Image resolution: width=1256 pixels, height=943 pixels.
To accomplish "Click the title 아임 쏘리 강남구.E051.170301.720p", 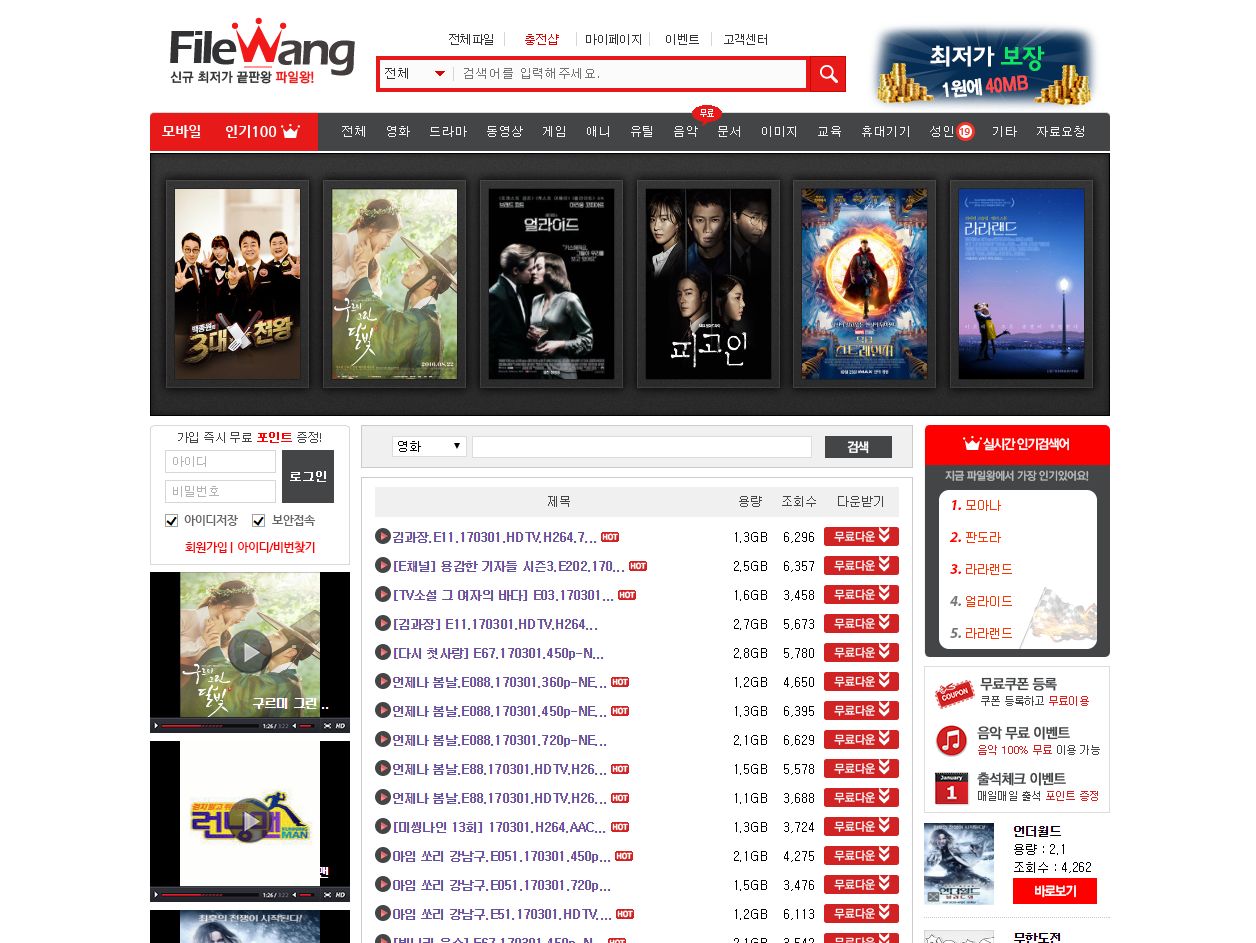I will pos(501,885).
